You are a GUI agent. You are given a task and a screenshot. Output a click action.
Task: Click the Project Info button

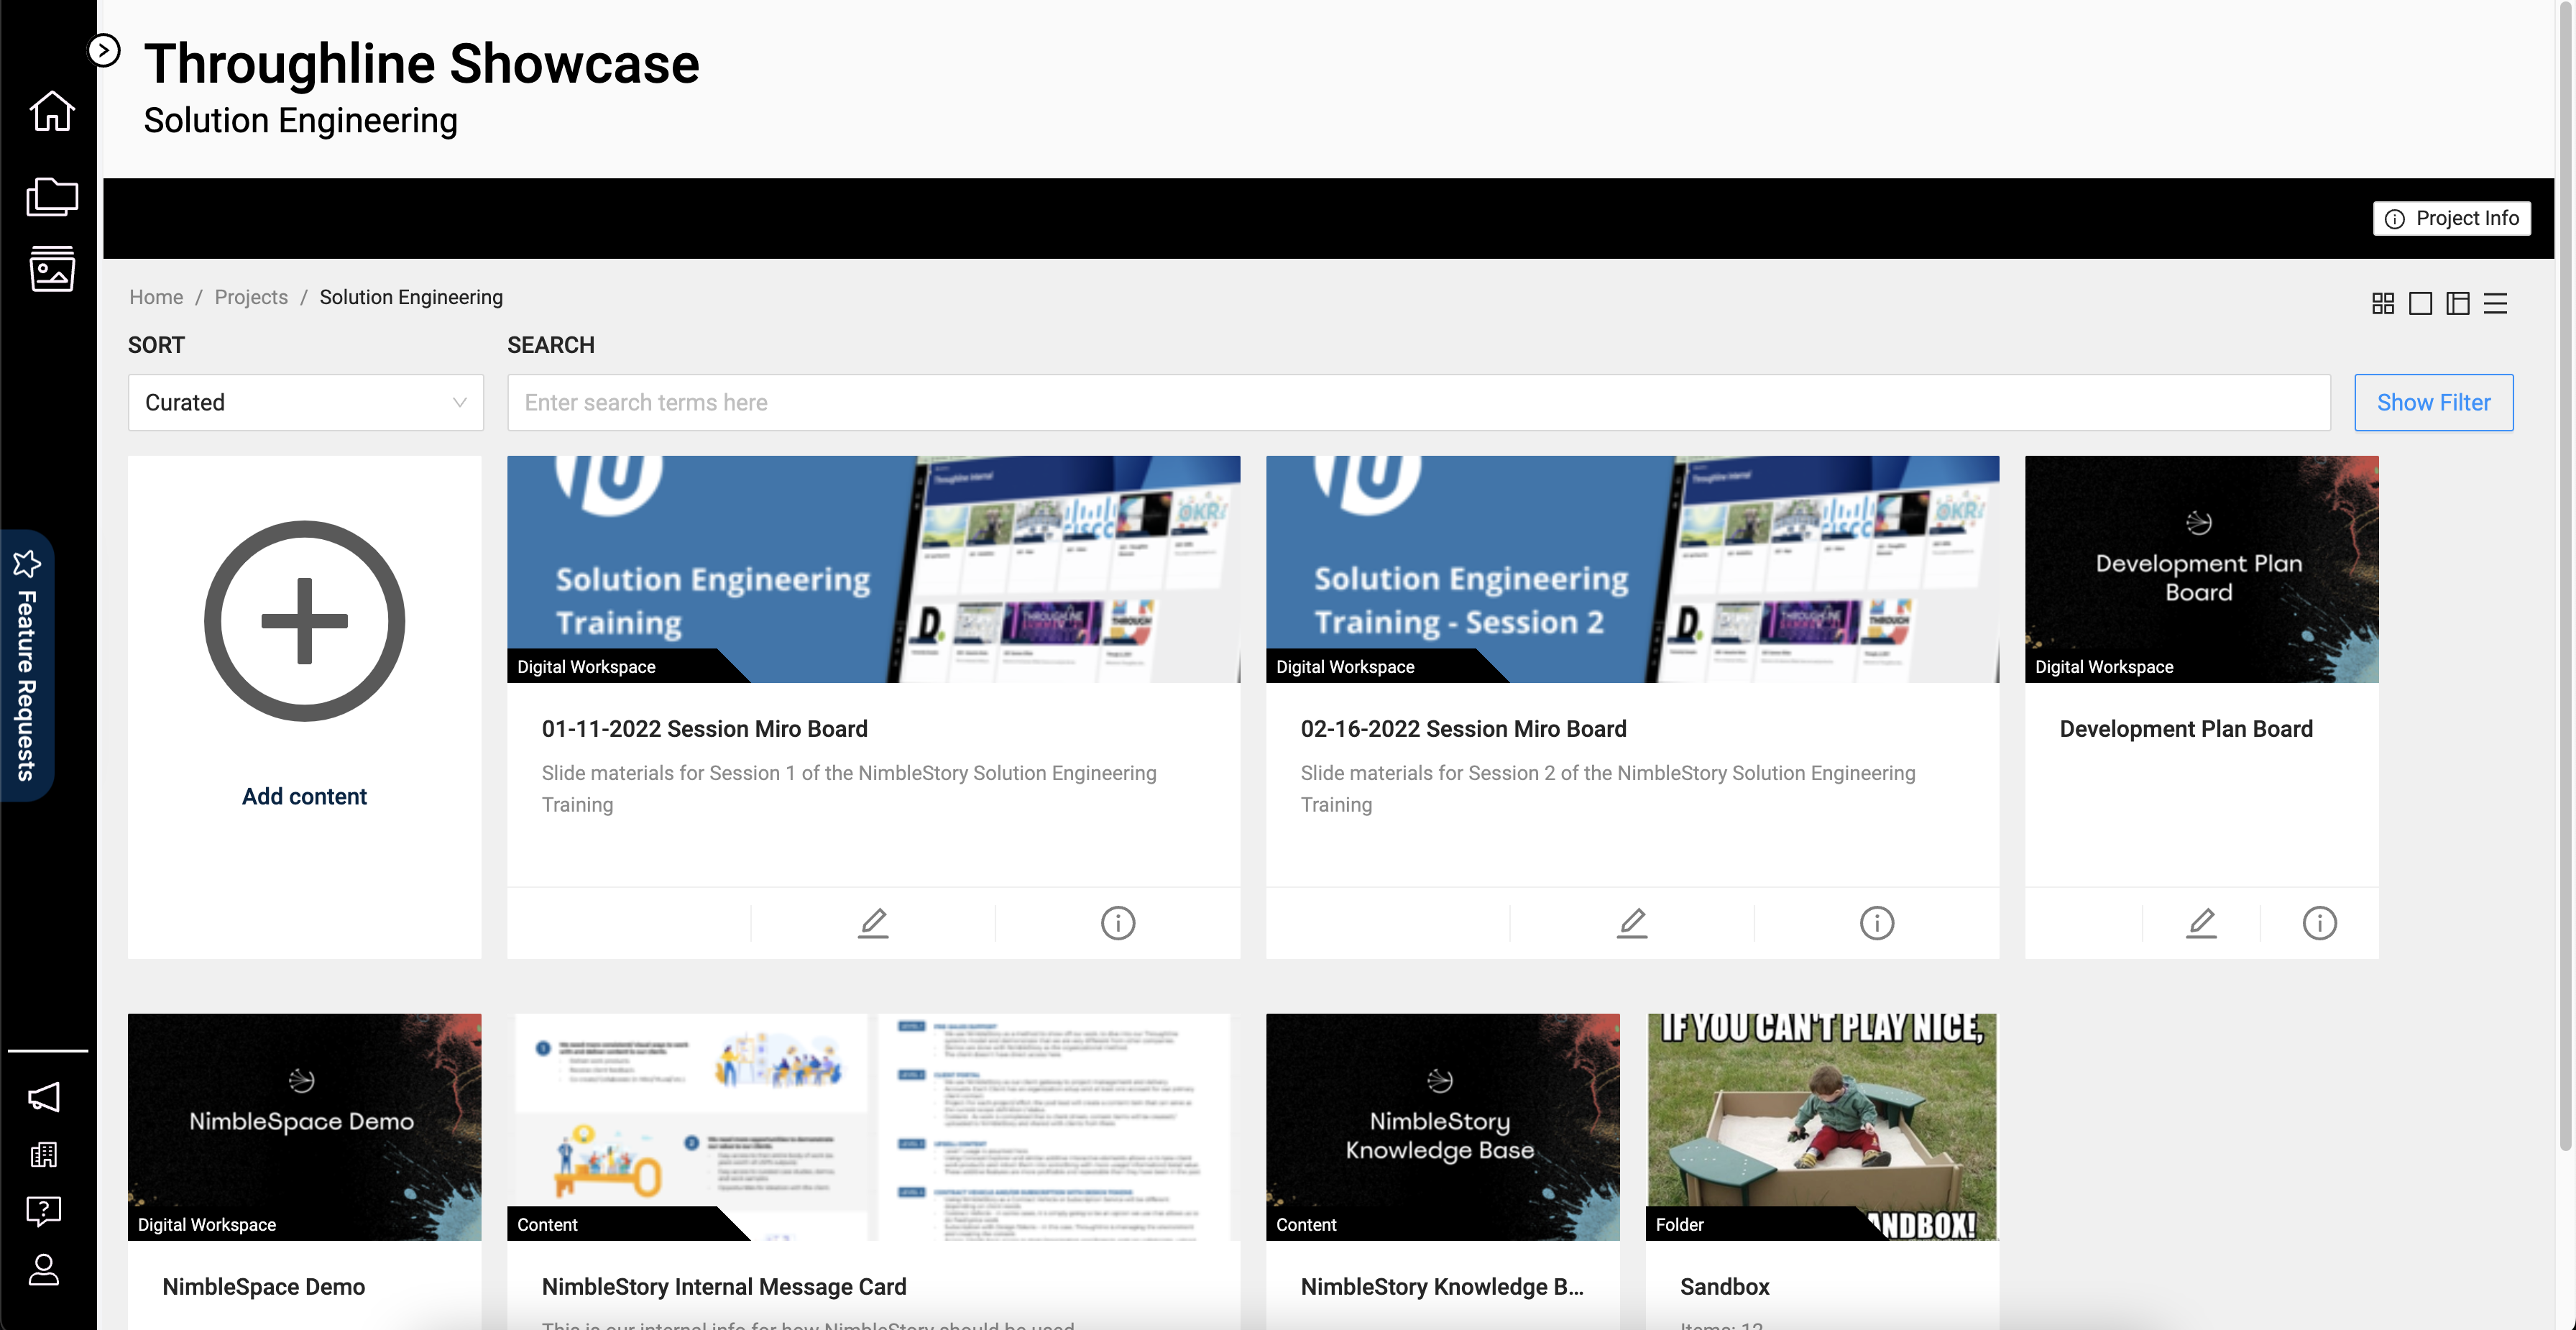(x=2451, y=218)
